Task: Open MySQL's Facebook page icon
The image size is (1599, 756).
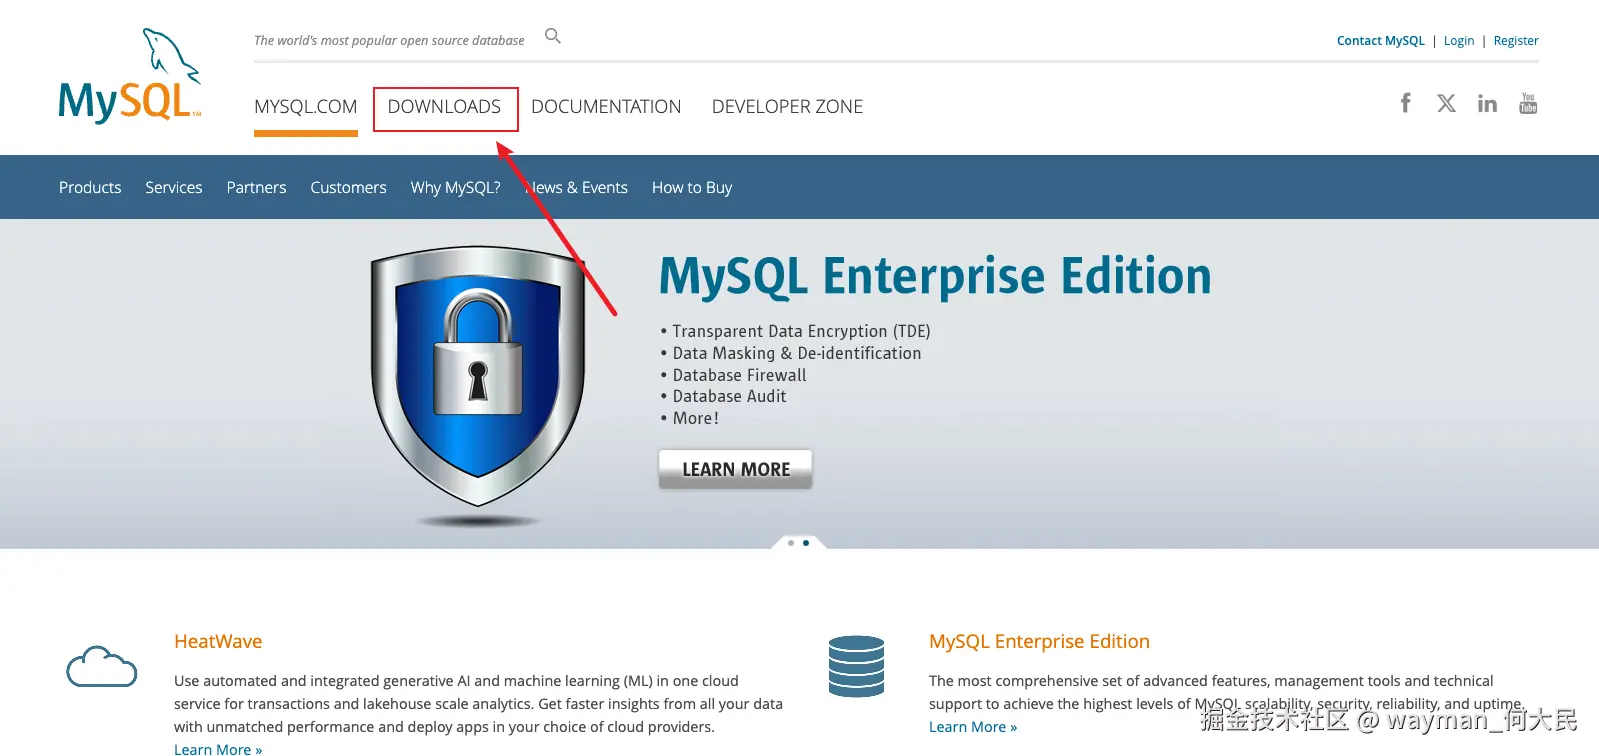Action: point(1405,103)
